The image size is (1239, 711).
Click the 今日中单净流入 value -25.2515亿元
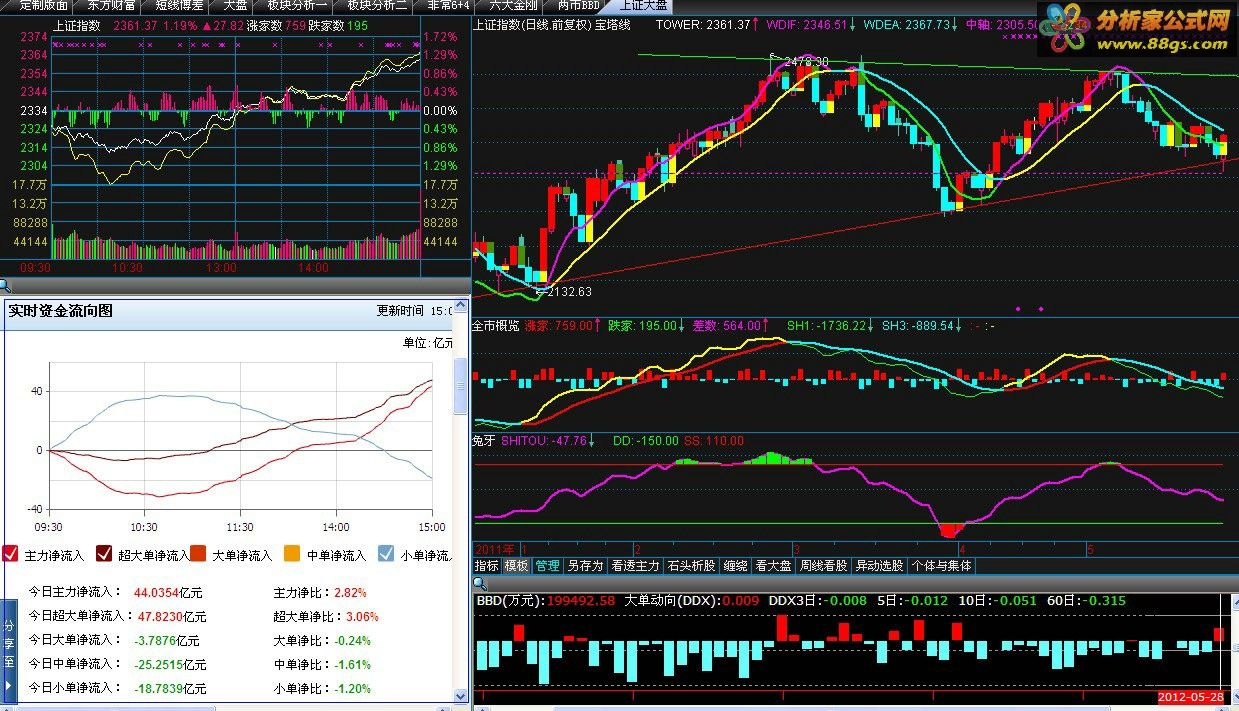170,665
